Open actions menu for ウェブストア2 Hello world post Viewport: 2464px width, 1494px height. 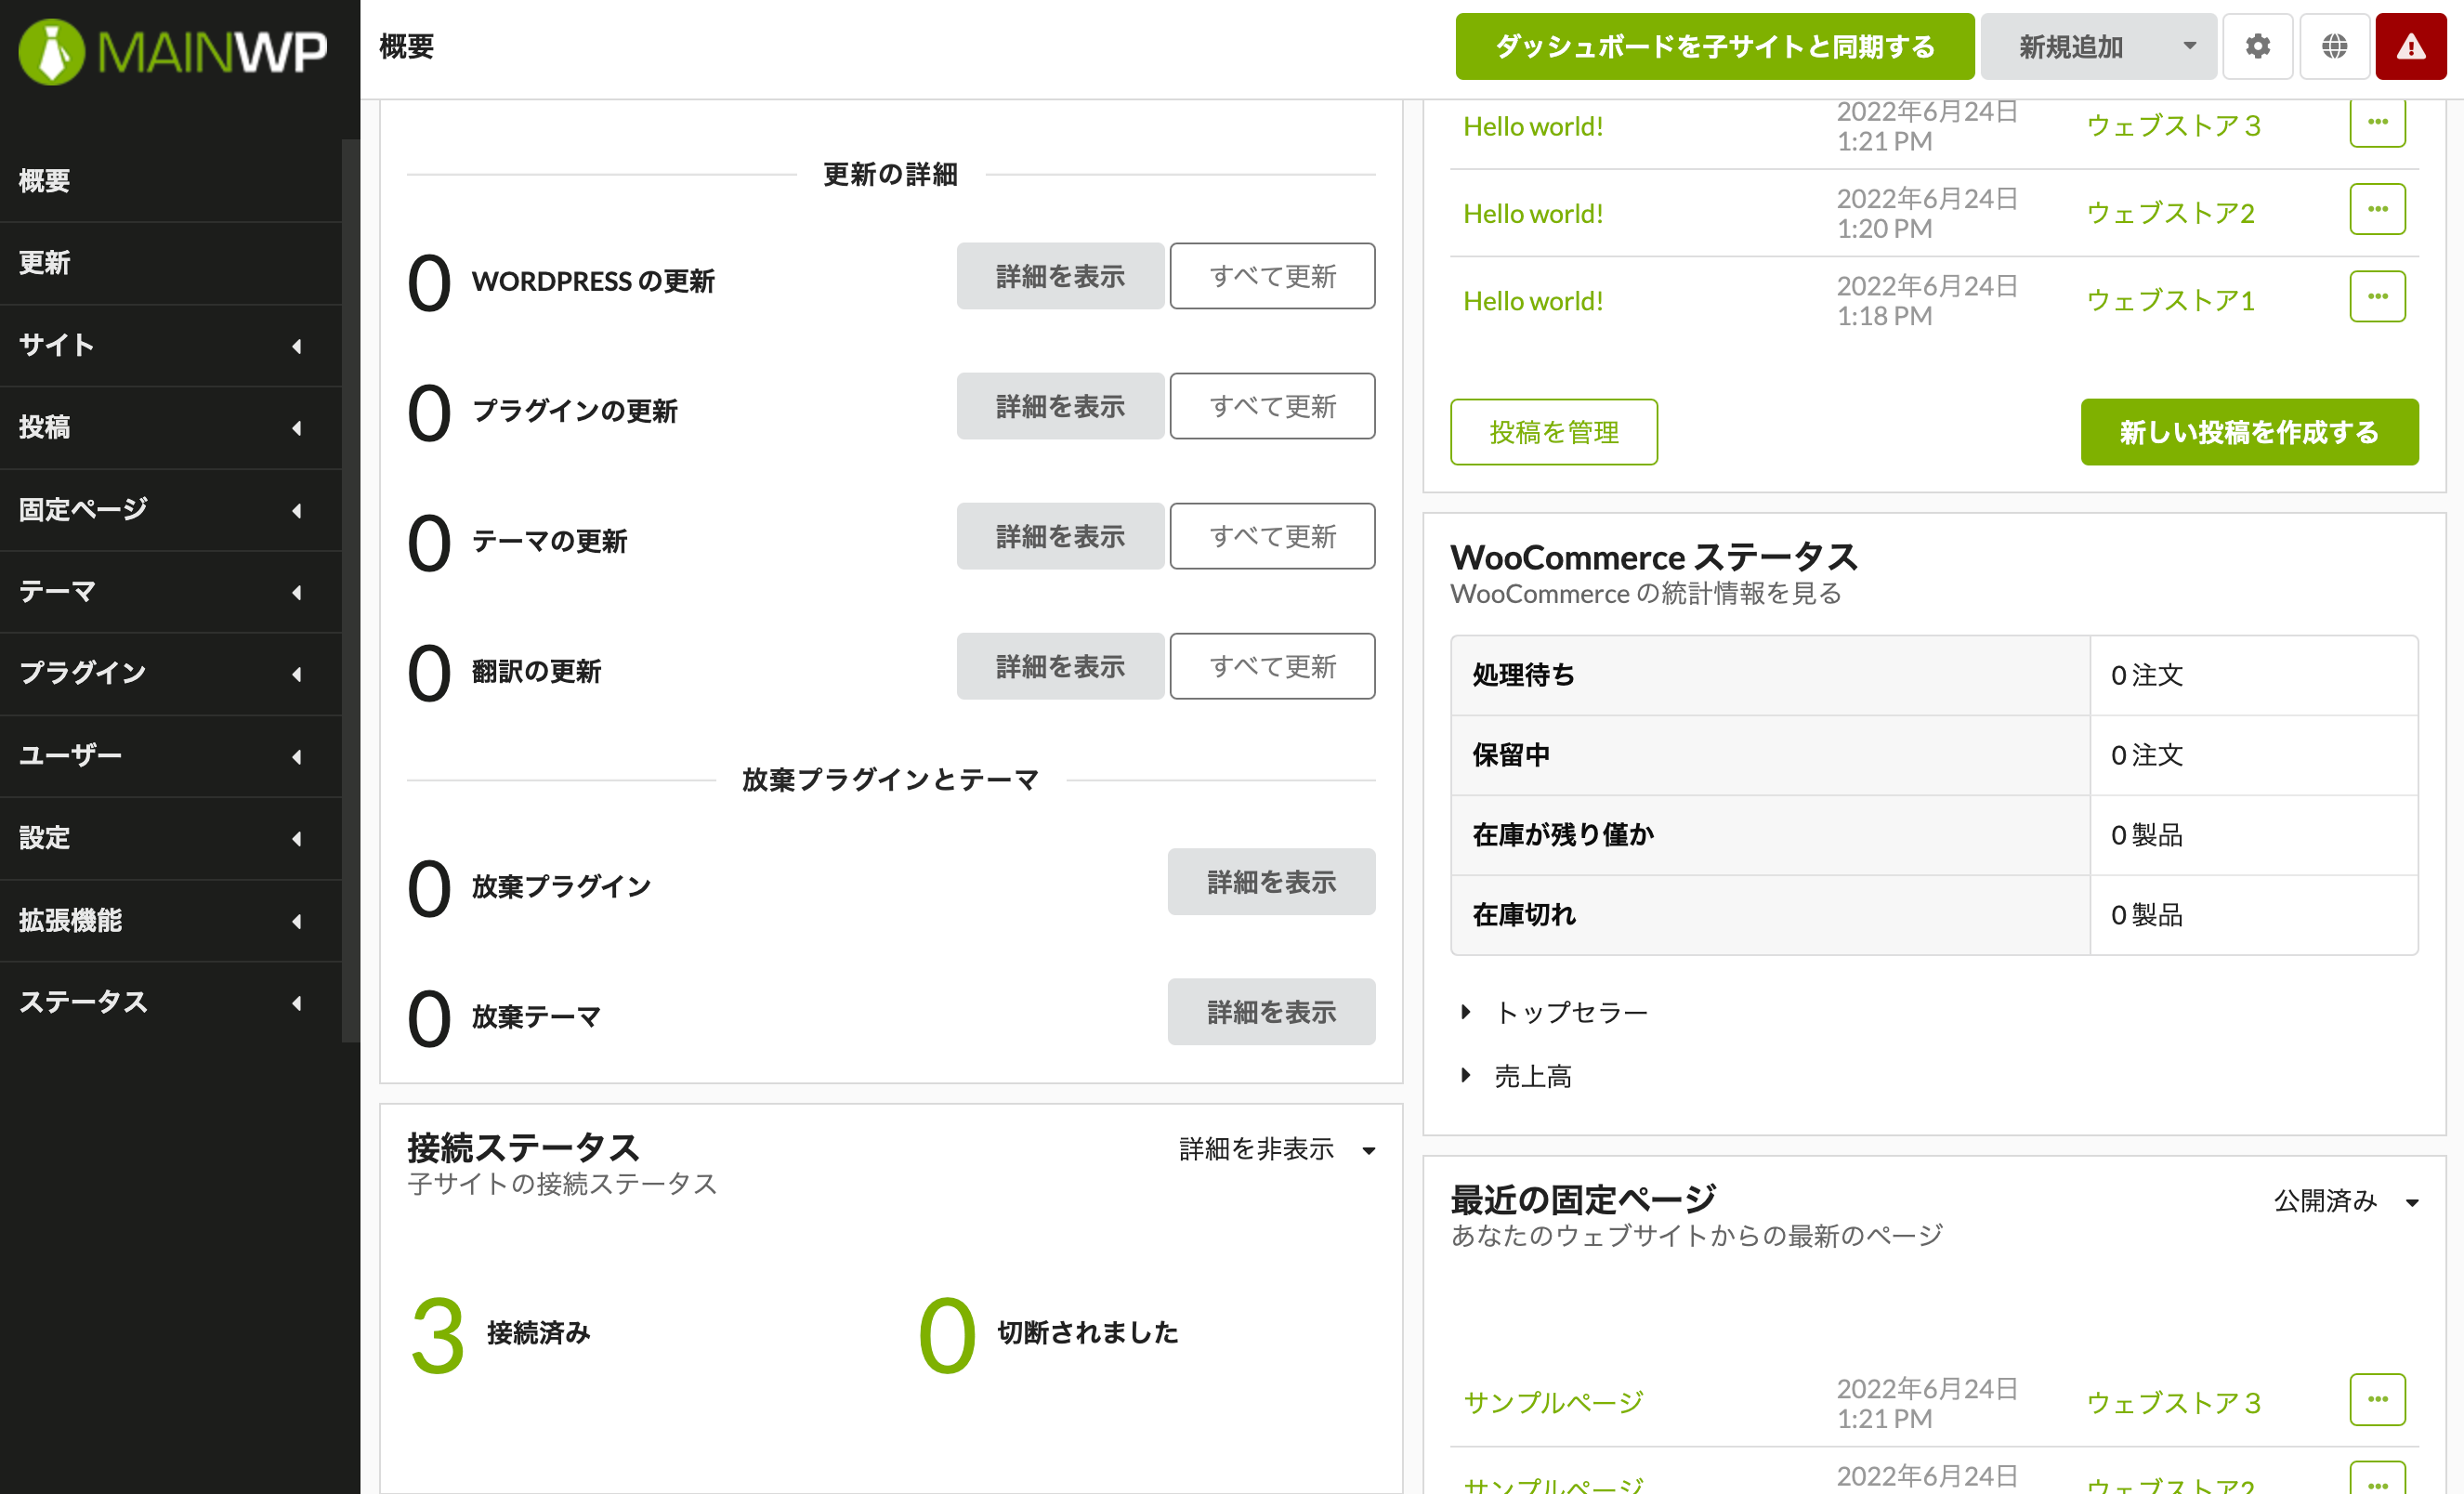click(2377, 209)
